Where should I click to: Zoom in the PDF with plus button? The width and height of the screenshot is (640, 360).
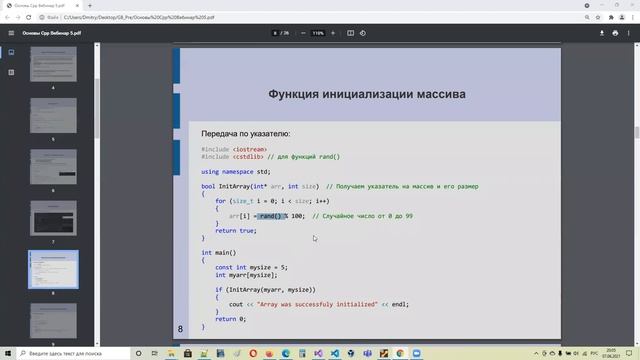click(333, 33)
